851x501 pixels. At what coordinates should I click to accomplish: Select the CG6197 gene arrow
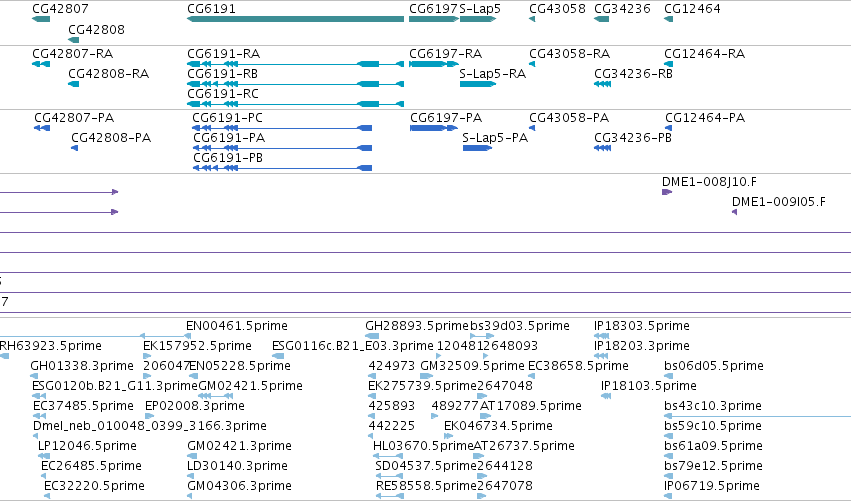tap(434, 19)
